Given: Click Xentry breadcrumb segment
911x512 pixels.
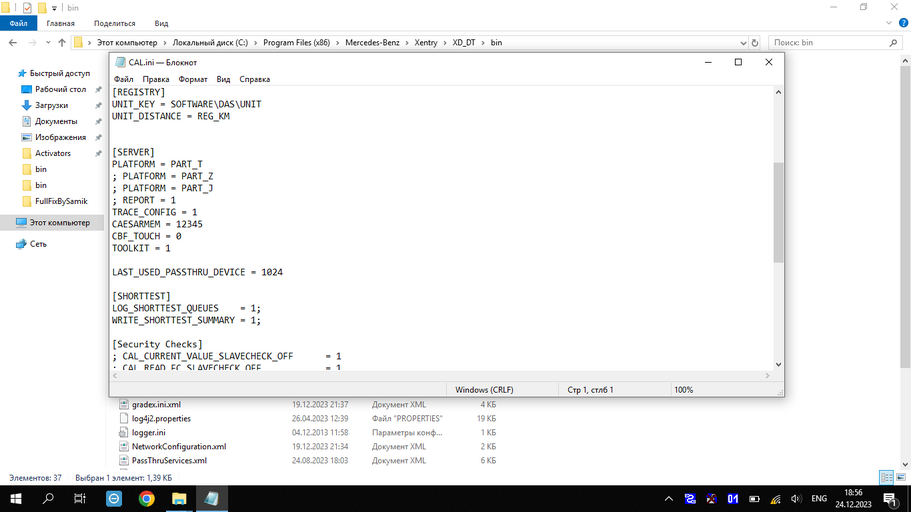Looking at the screenshot, I should pyautogui.click(x=426, y=42).
